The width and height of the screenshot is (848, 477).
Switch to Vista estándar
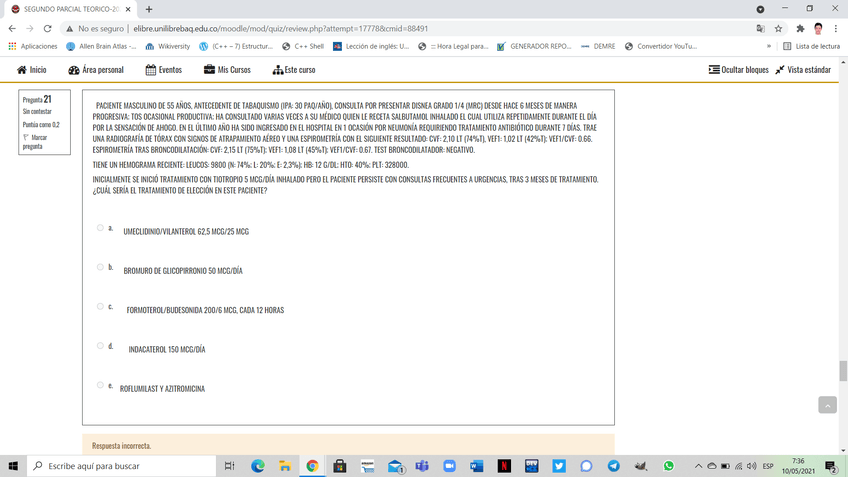(803, 70)
